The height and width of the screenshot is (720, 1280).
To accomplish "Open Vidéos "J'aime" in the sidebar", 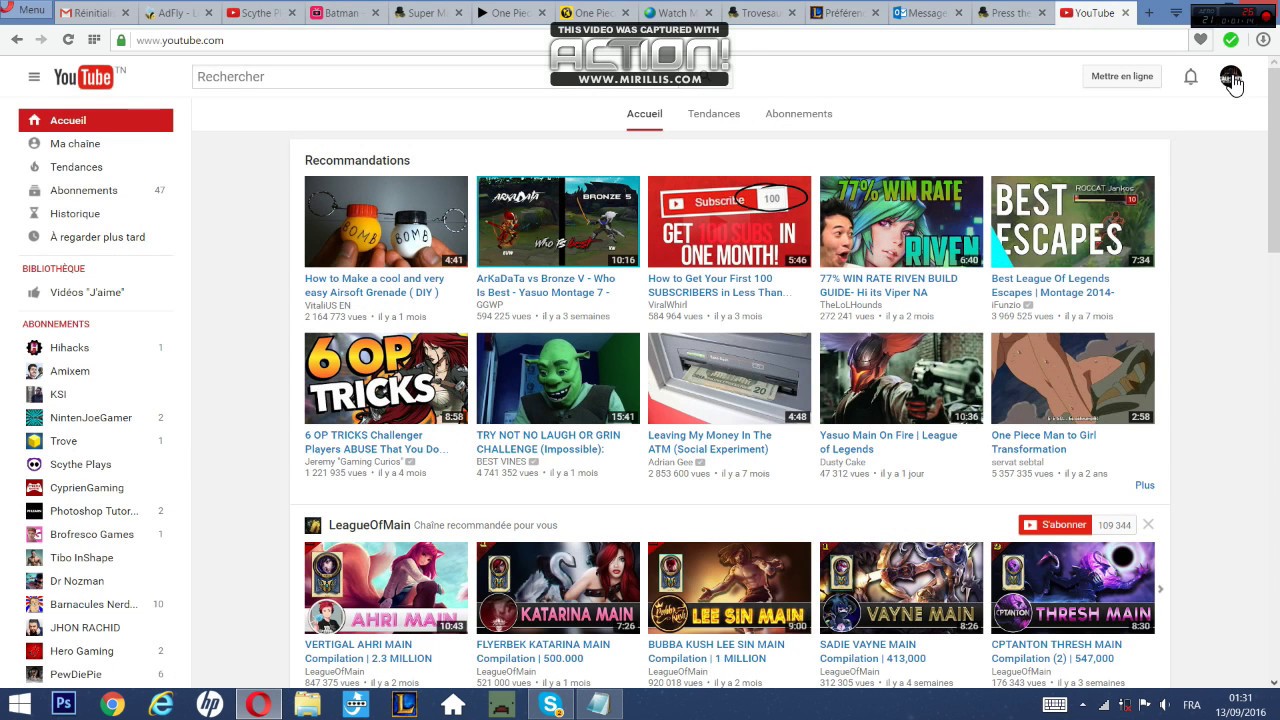I will coord(87,293).
